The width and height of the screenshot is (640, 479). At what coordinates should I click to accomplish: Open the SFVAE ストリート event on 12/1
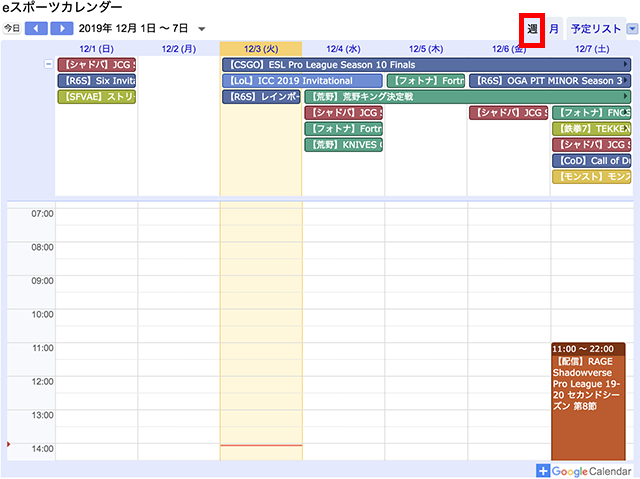97,97
